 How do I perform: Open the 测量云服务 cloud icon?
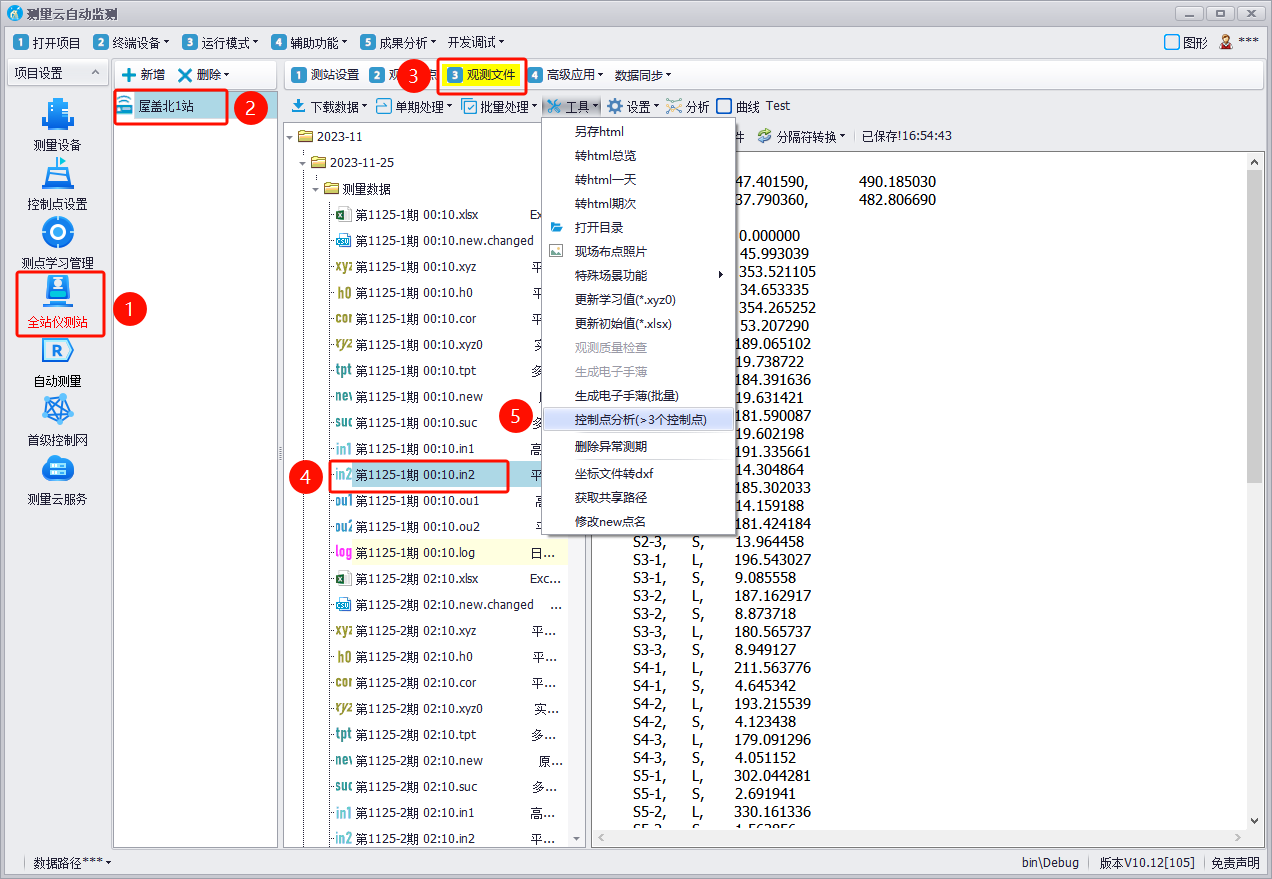[x=57, y=470]
